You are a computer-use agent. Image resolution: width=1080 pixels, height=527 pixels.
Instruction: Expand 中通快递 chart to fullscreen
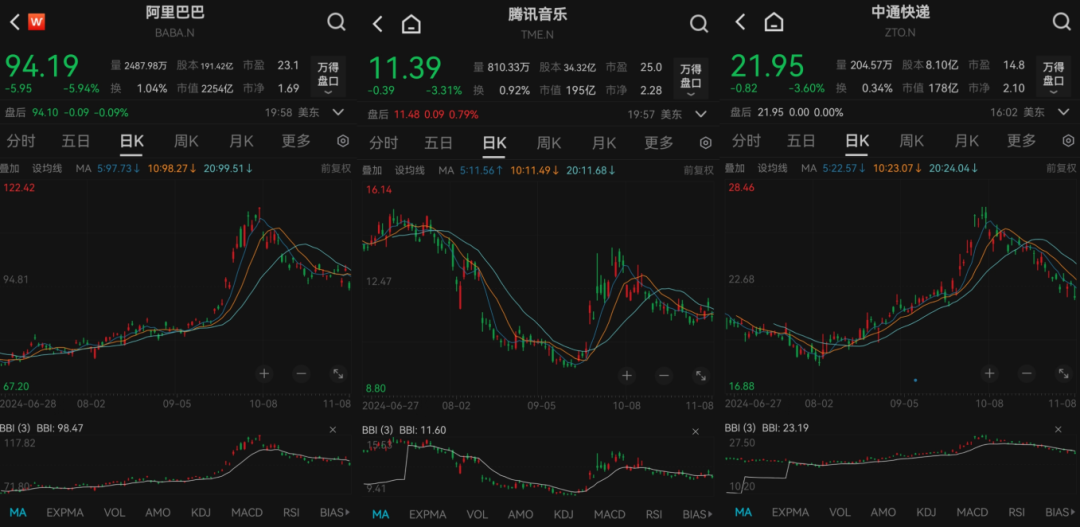pyautogui.click(x=1064, y=374)
